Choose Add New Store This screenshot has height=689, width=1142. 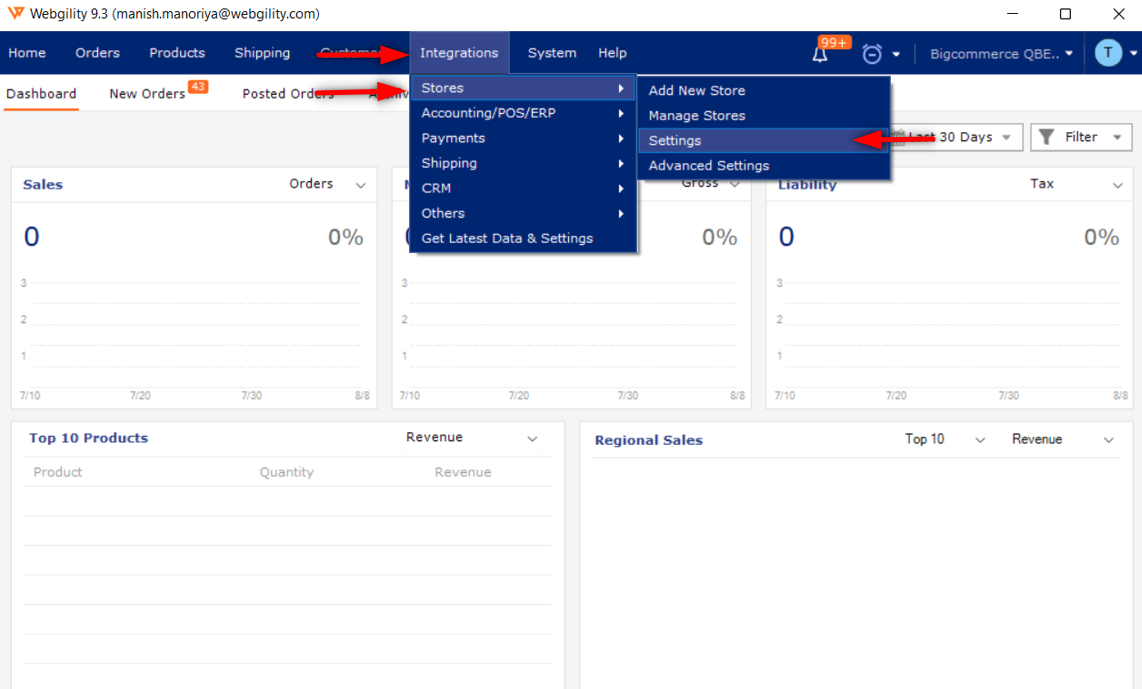pos(764,90)
